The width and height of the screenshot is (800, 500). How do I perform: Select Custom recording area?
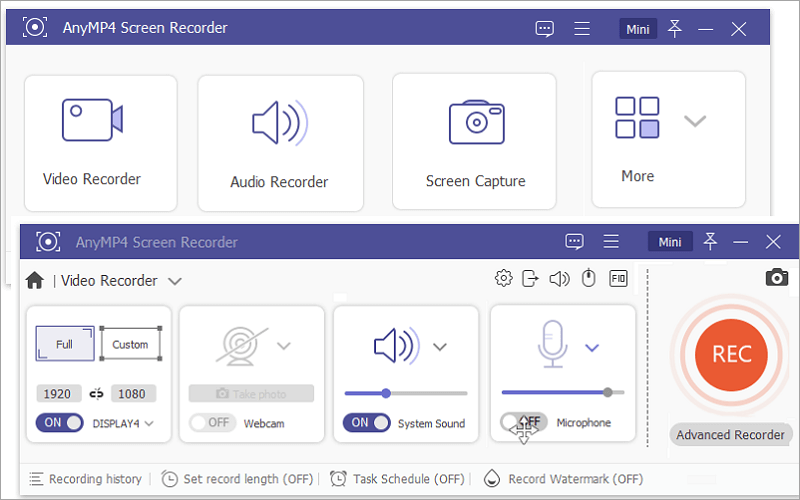click(x=131, y=344)
